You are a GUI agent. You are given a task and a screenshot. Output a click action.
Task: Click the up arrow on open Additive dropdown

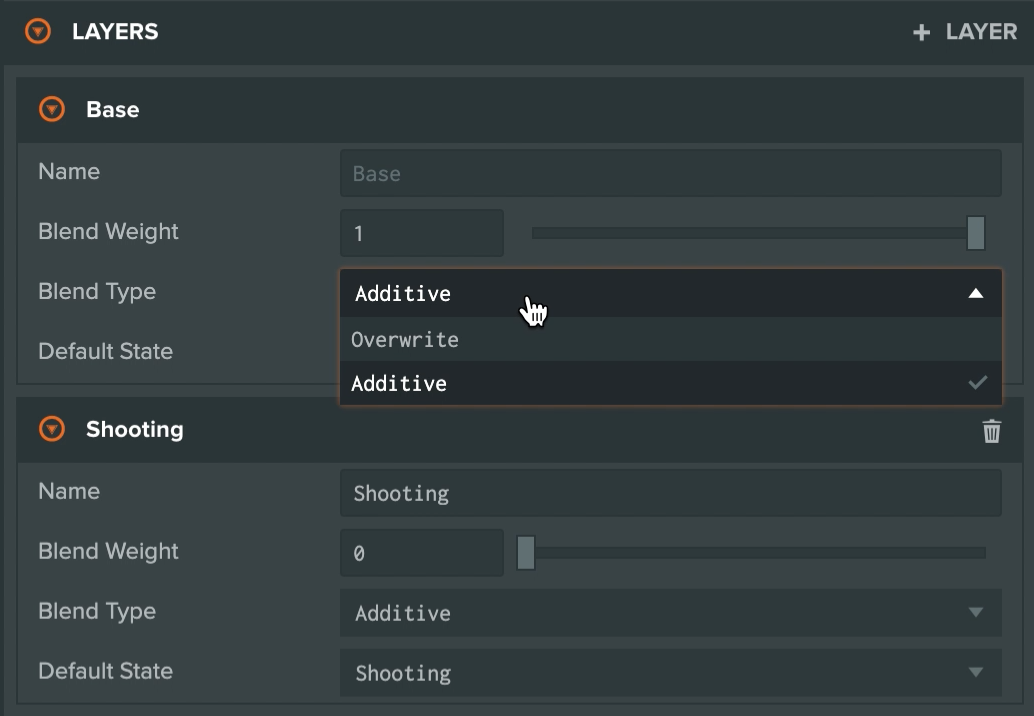point(976,294)
